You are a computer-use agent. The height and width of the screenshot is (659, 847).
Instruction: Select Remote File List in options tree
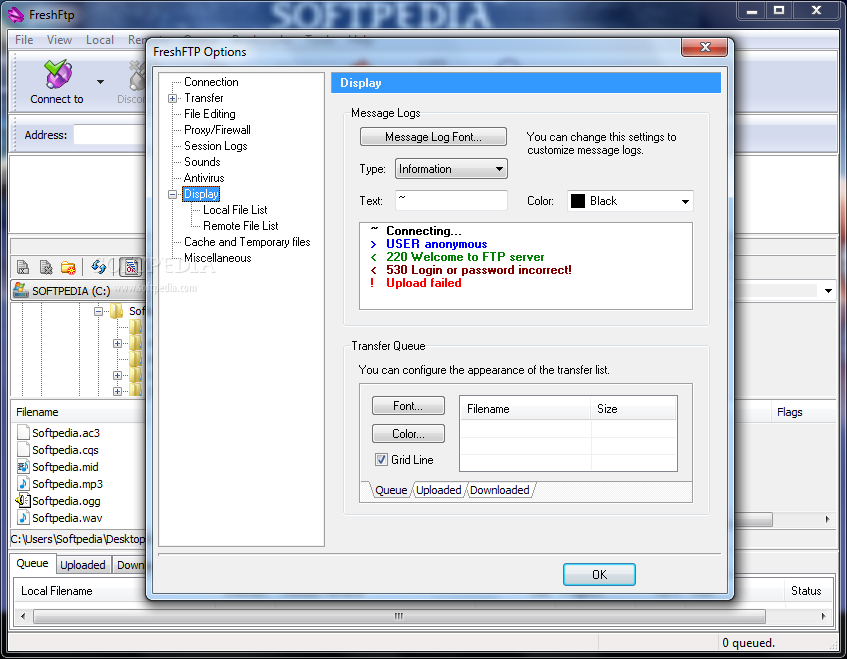[240, 226]
